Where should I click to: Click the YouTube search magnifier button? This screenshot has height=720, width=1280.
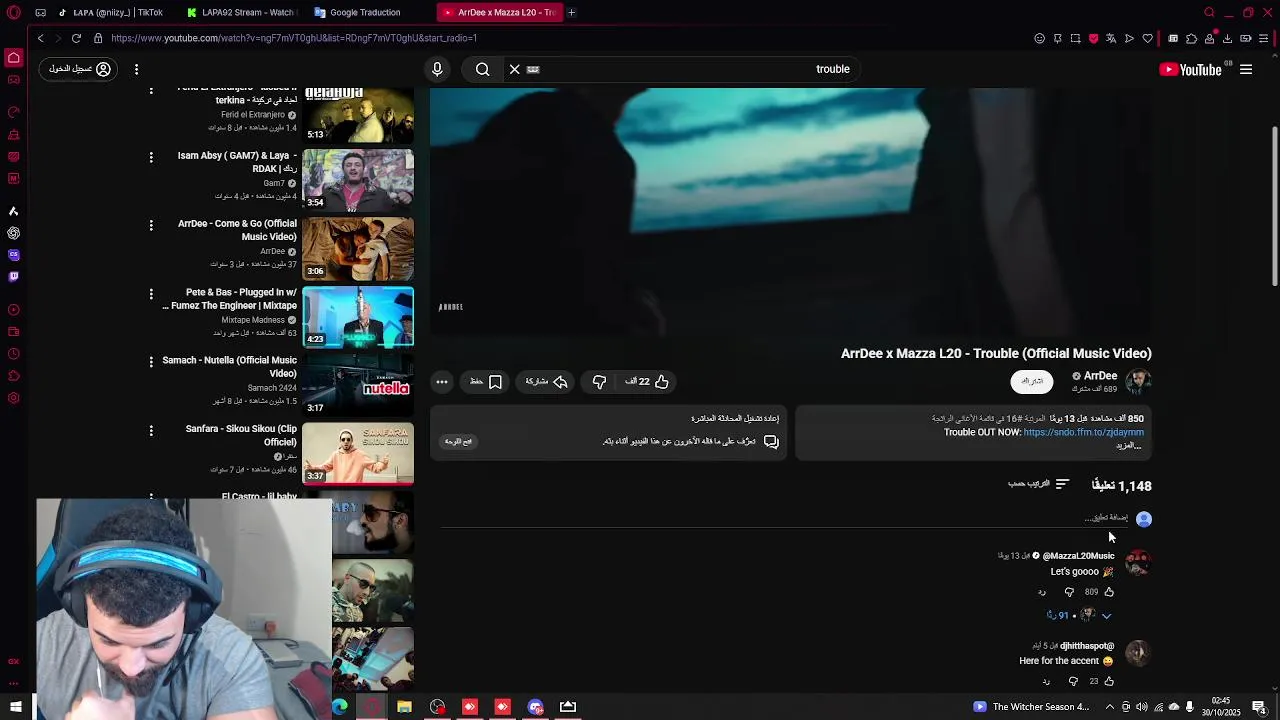pyautogui.click(x=483, y=69)
